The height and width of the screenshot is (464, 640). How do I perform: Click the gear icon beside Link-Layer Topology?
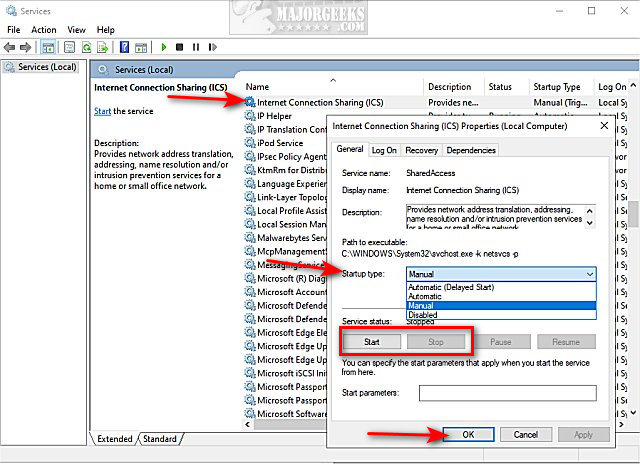point(250,197)
